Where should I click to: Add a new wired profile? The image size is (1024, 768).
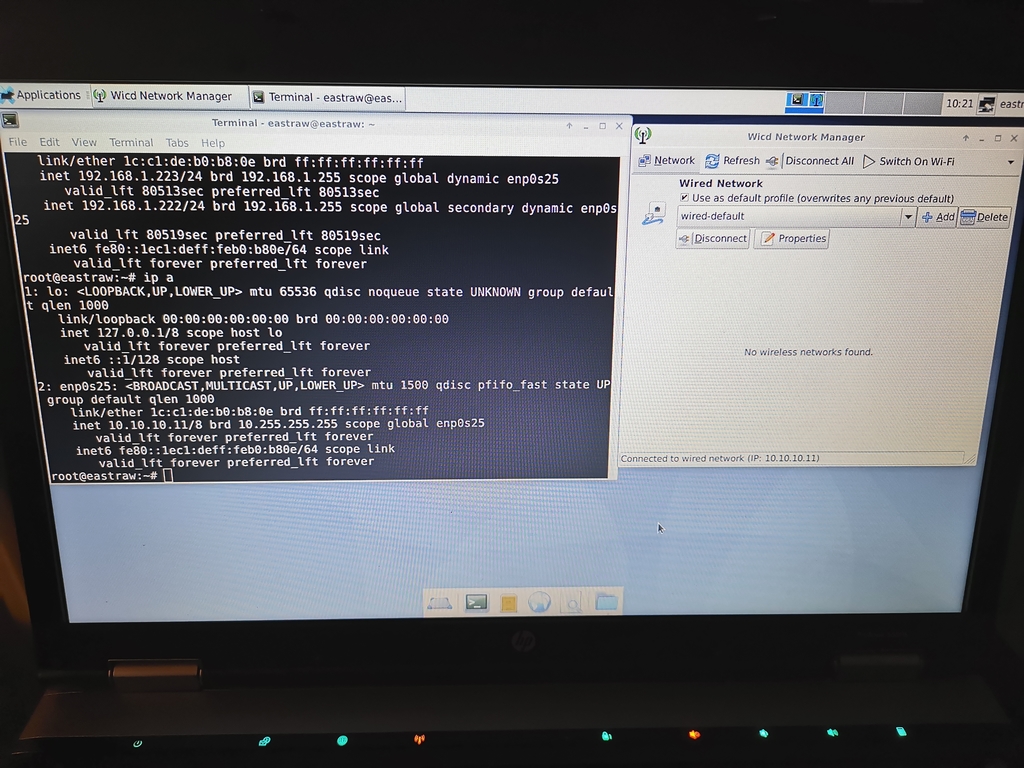[938, 217]
